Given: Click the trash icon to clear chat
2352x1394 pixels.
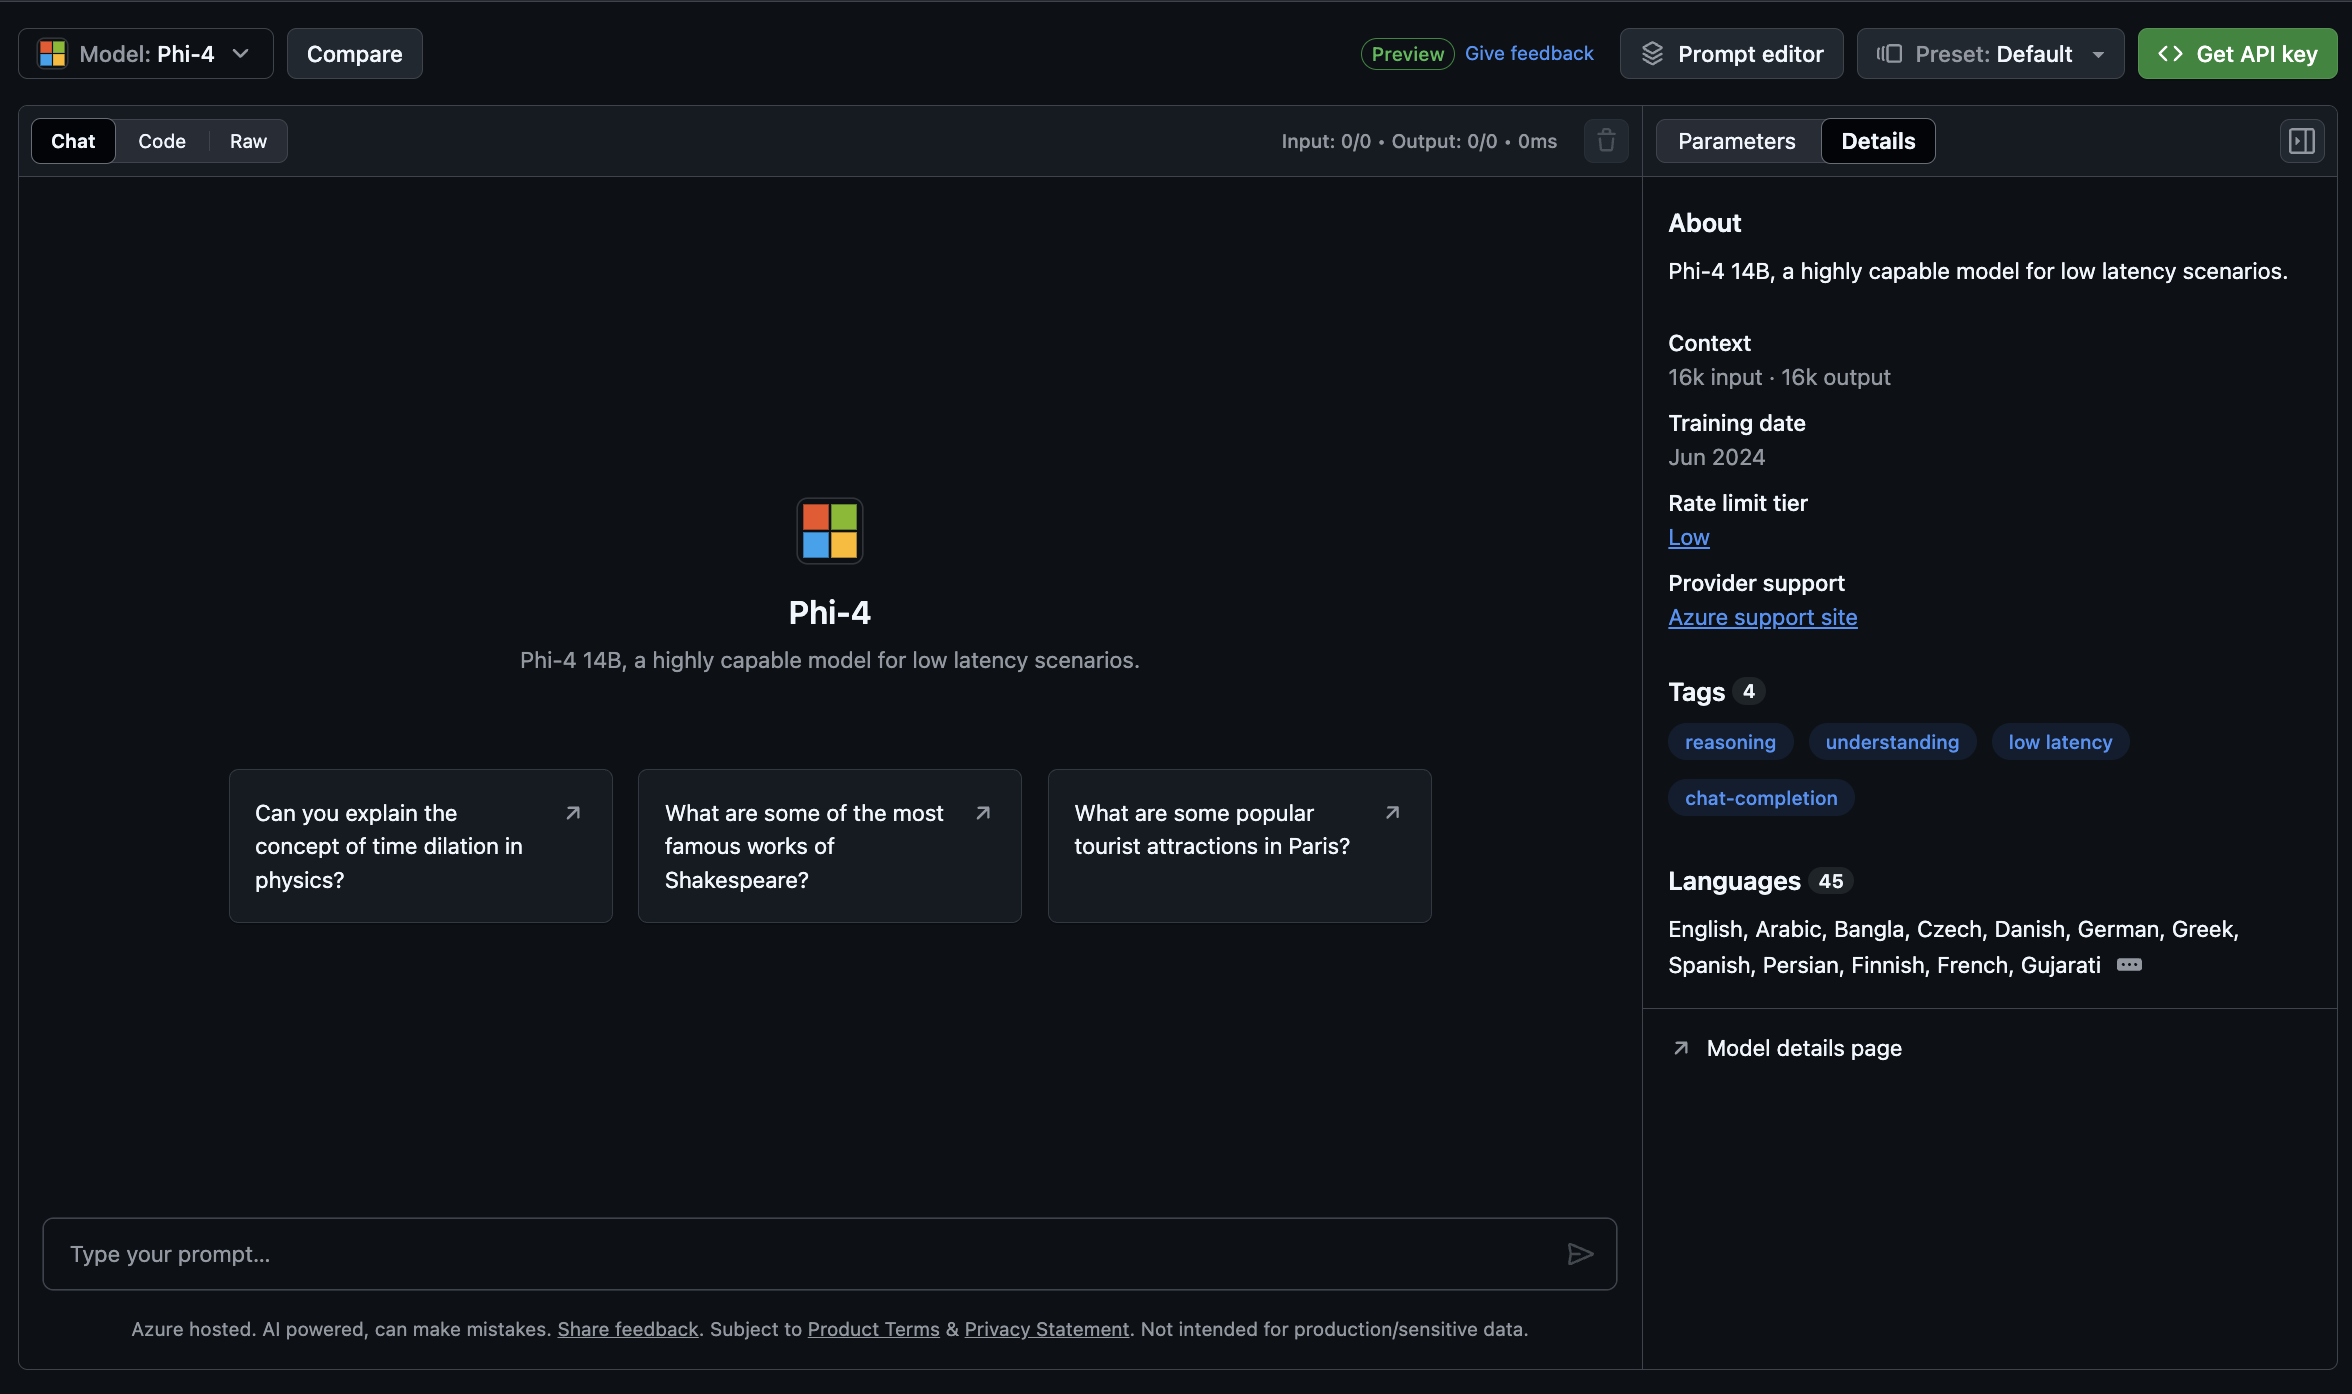Looking at the screenshot, I should coord(1606,141).
